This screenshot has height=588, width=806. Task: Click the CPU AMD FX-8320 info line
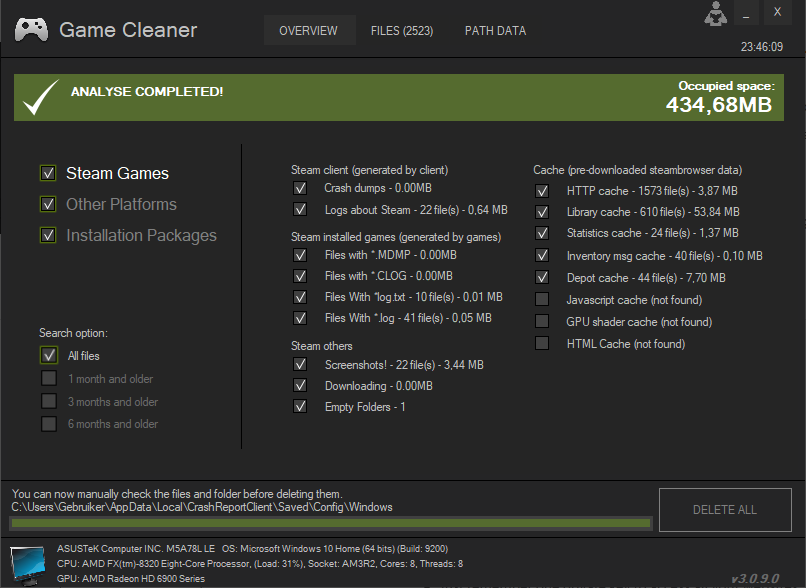[260, 564]
